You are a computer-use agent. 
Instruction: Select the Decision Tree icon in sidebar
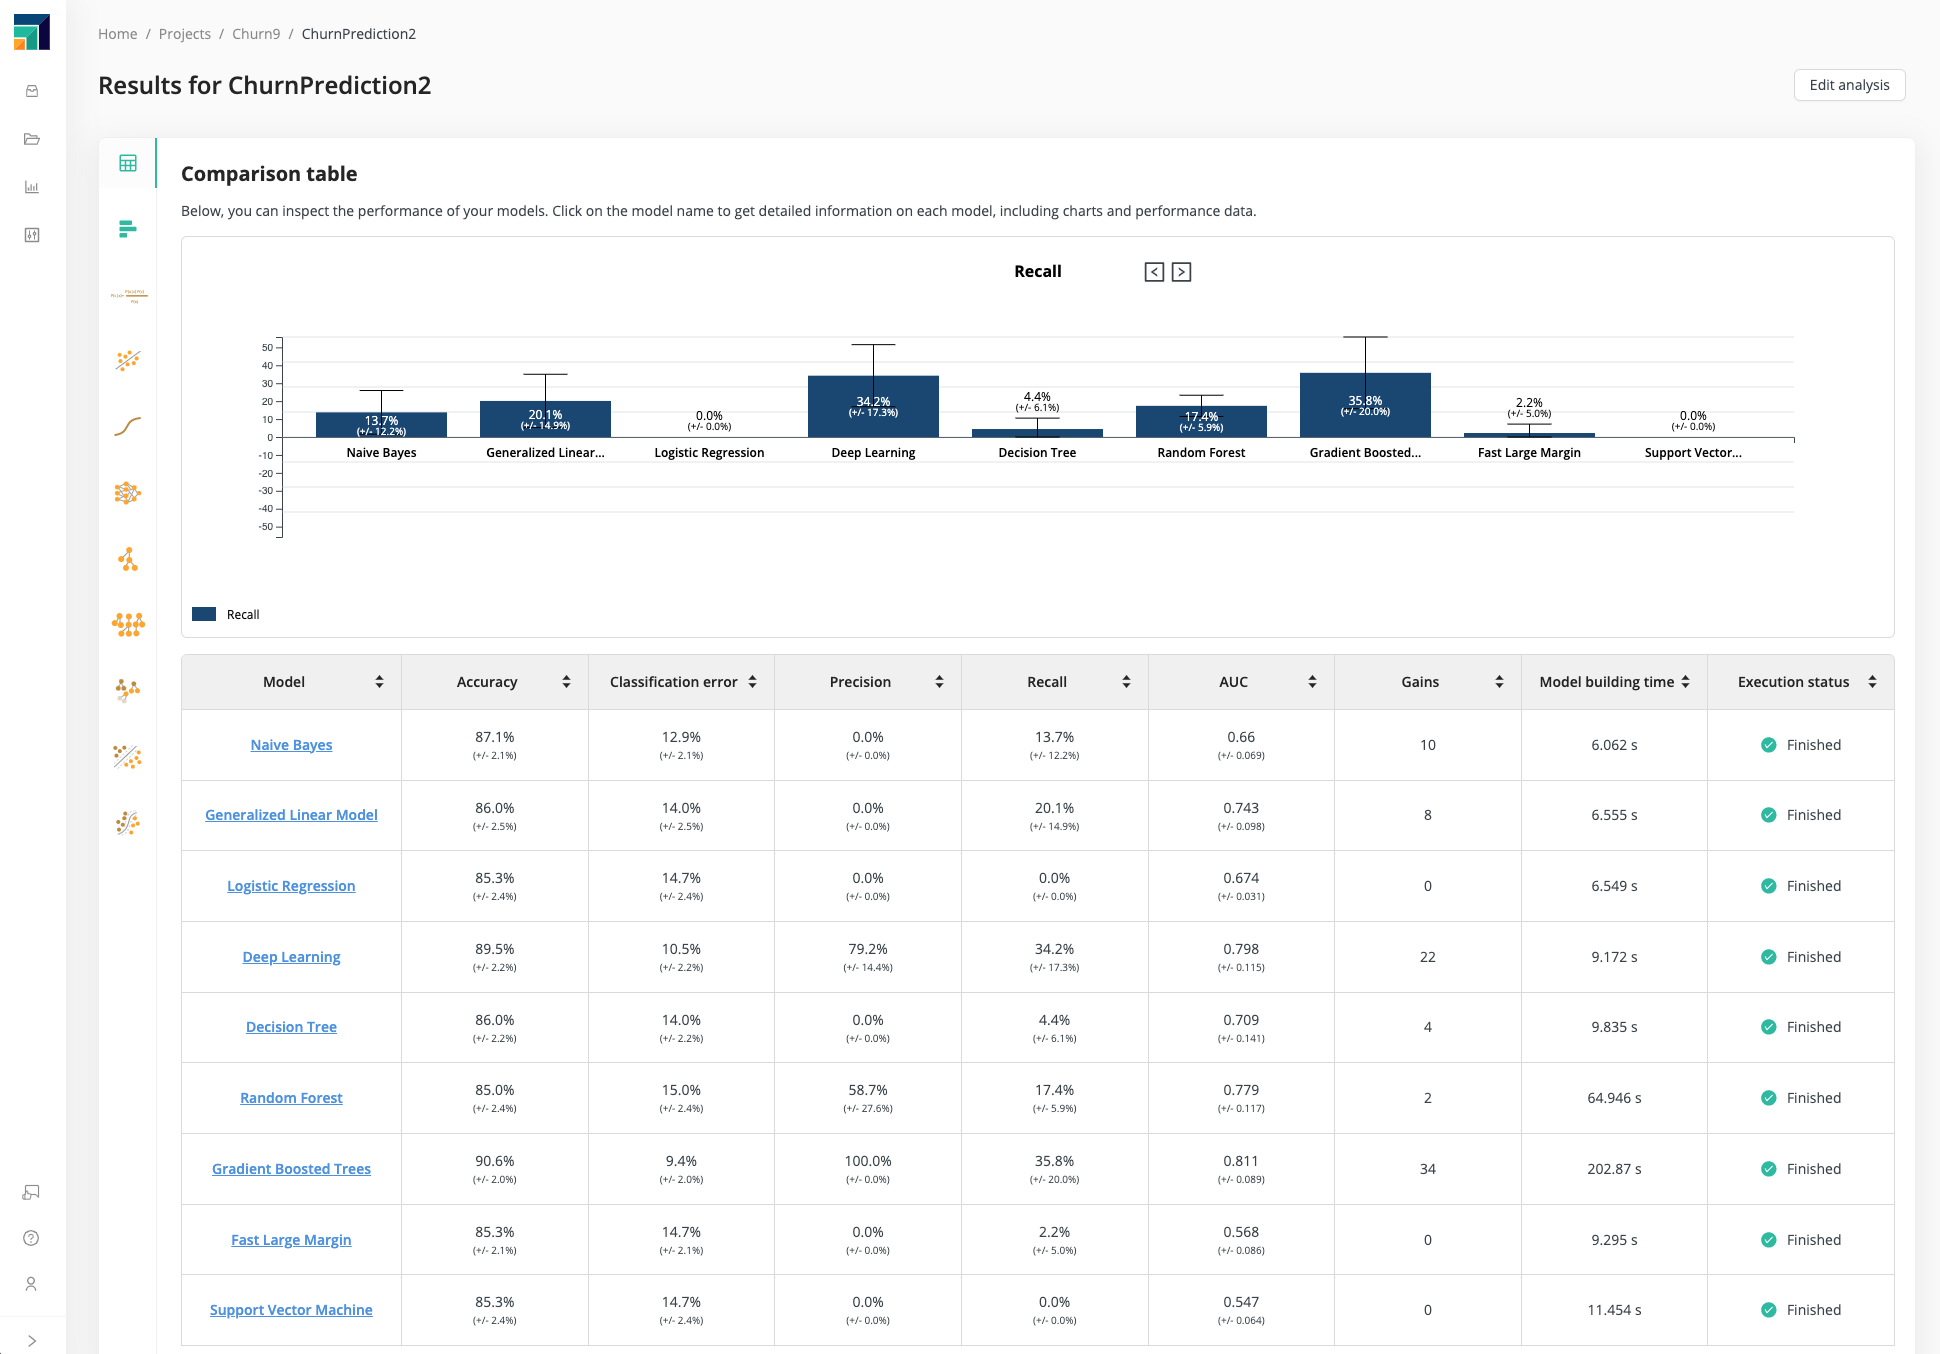tap(128, 559)
